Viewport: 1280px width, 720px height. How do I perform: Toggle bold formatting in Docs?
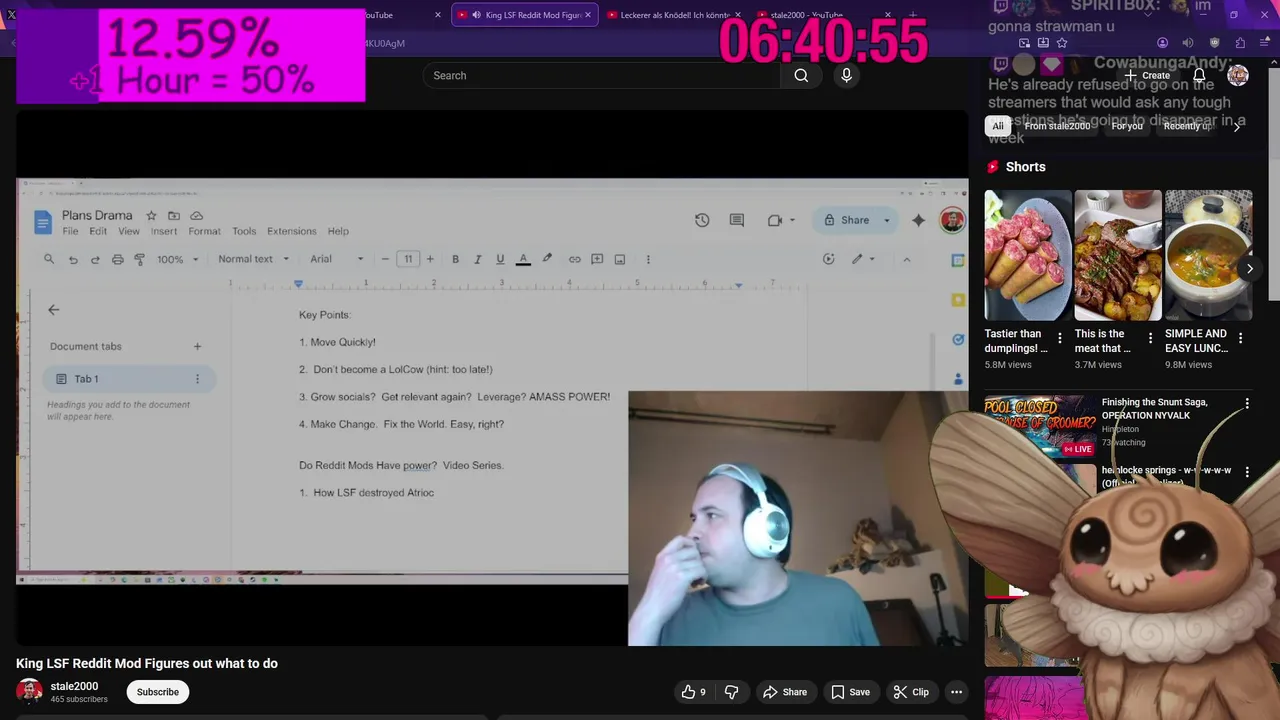(x=455, y=259)
